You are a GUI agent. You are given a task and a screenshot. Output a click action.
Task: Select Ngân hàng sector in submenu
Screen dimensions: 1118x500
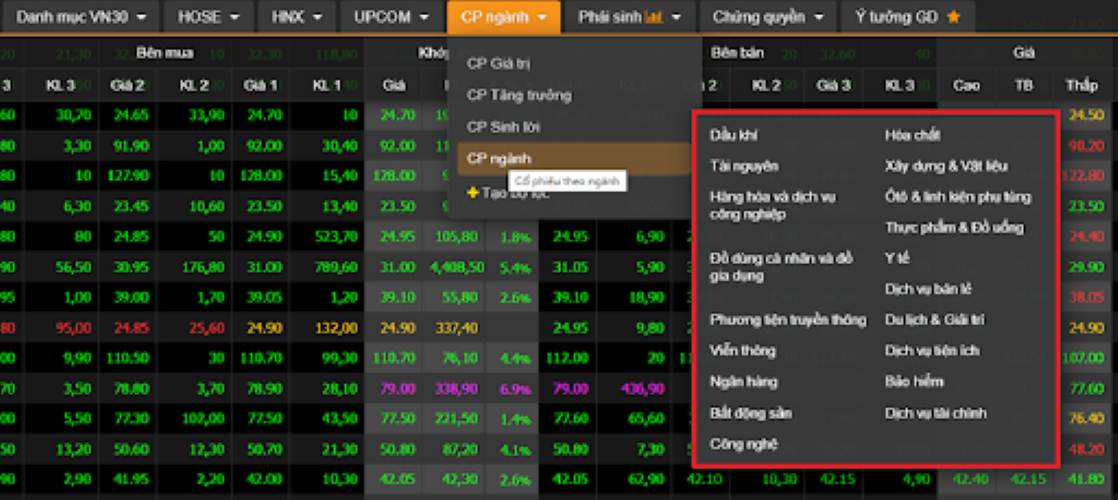[x=743, y=381]
